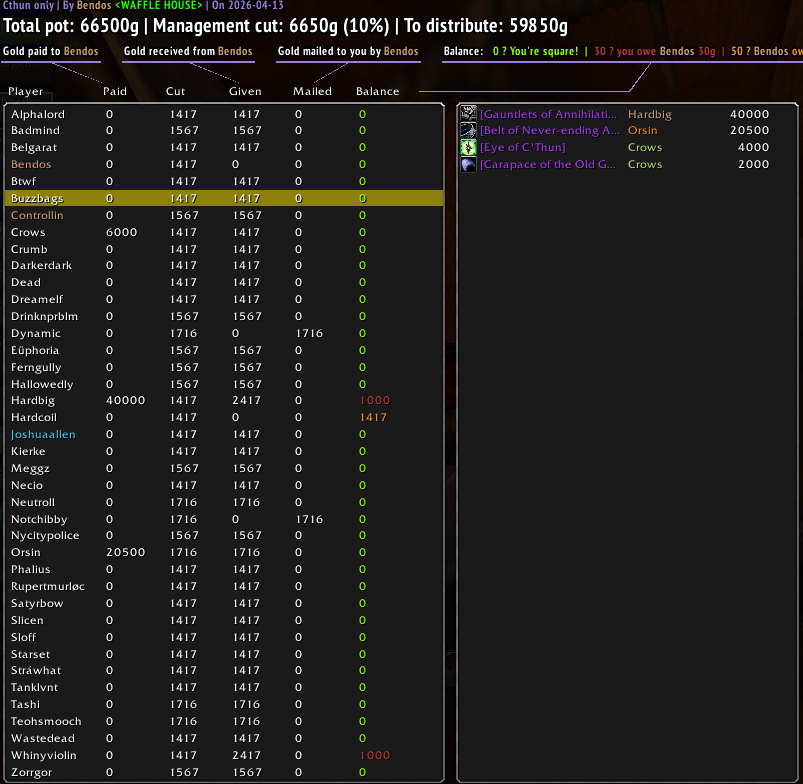Click the Gauntlets of Annihilation item icon
803x784 pixels.
[x=468, y=113]
